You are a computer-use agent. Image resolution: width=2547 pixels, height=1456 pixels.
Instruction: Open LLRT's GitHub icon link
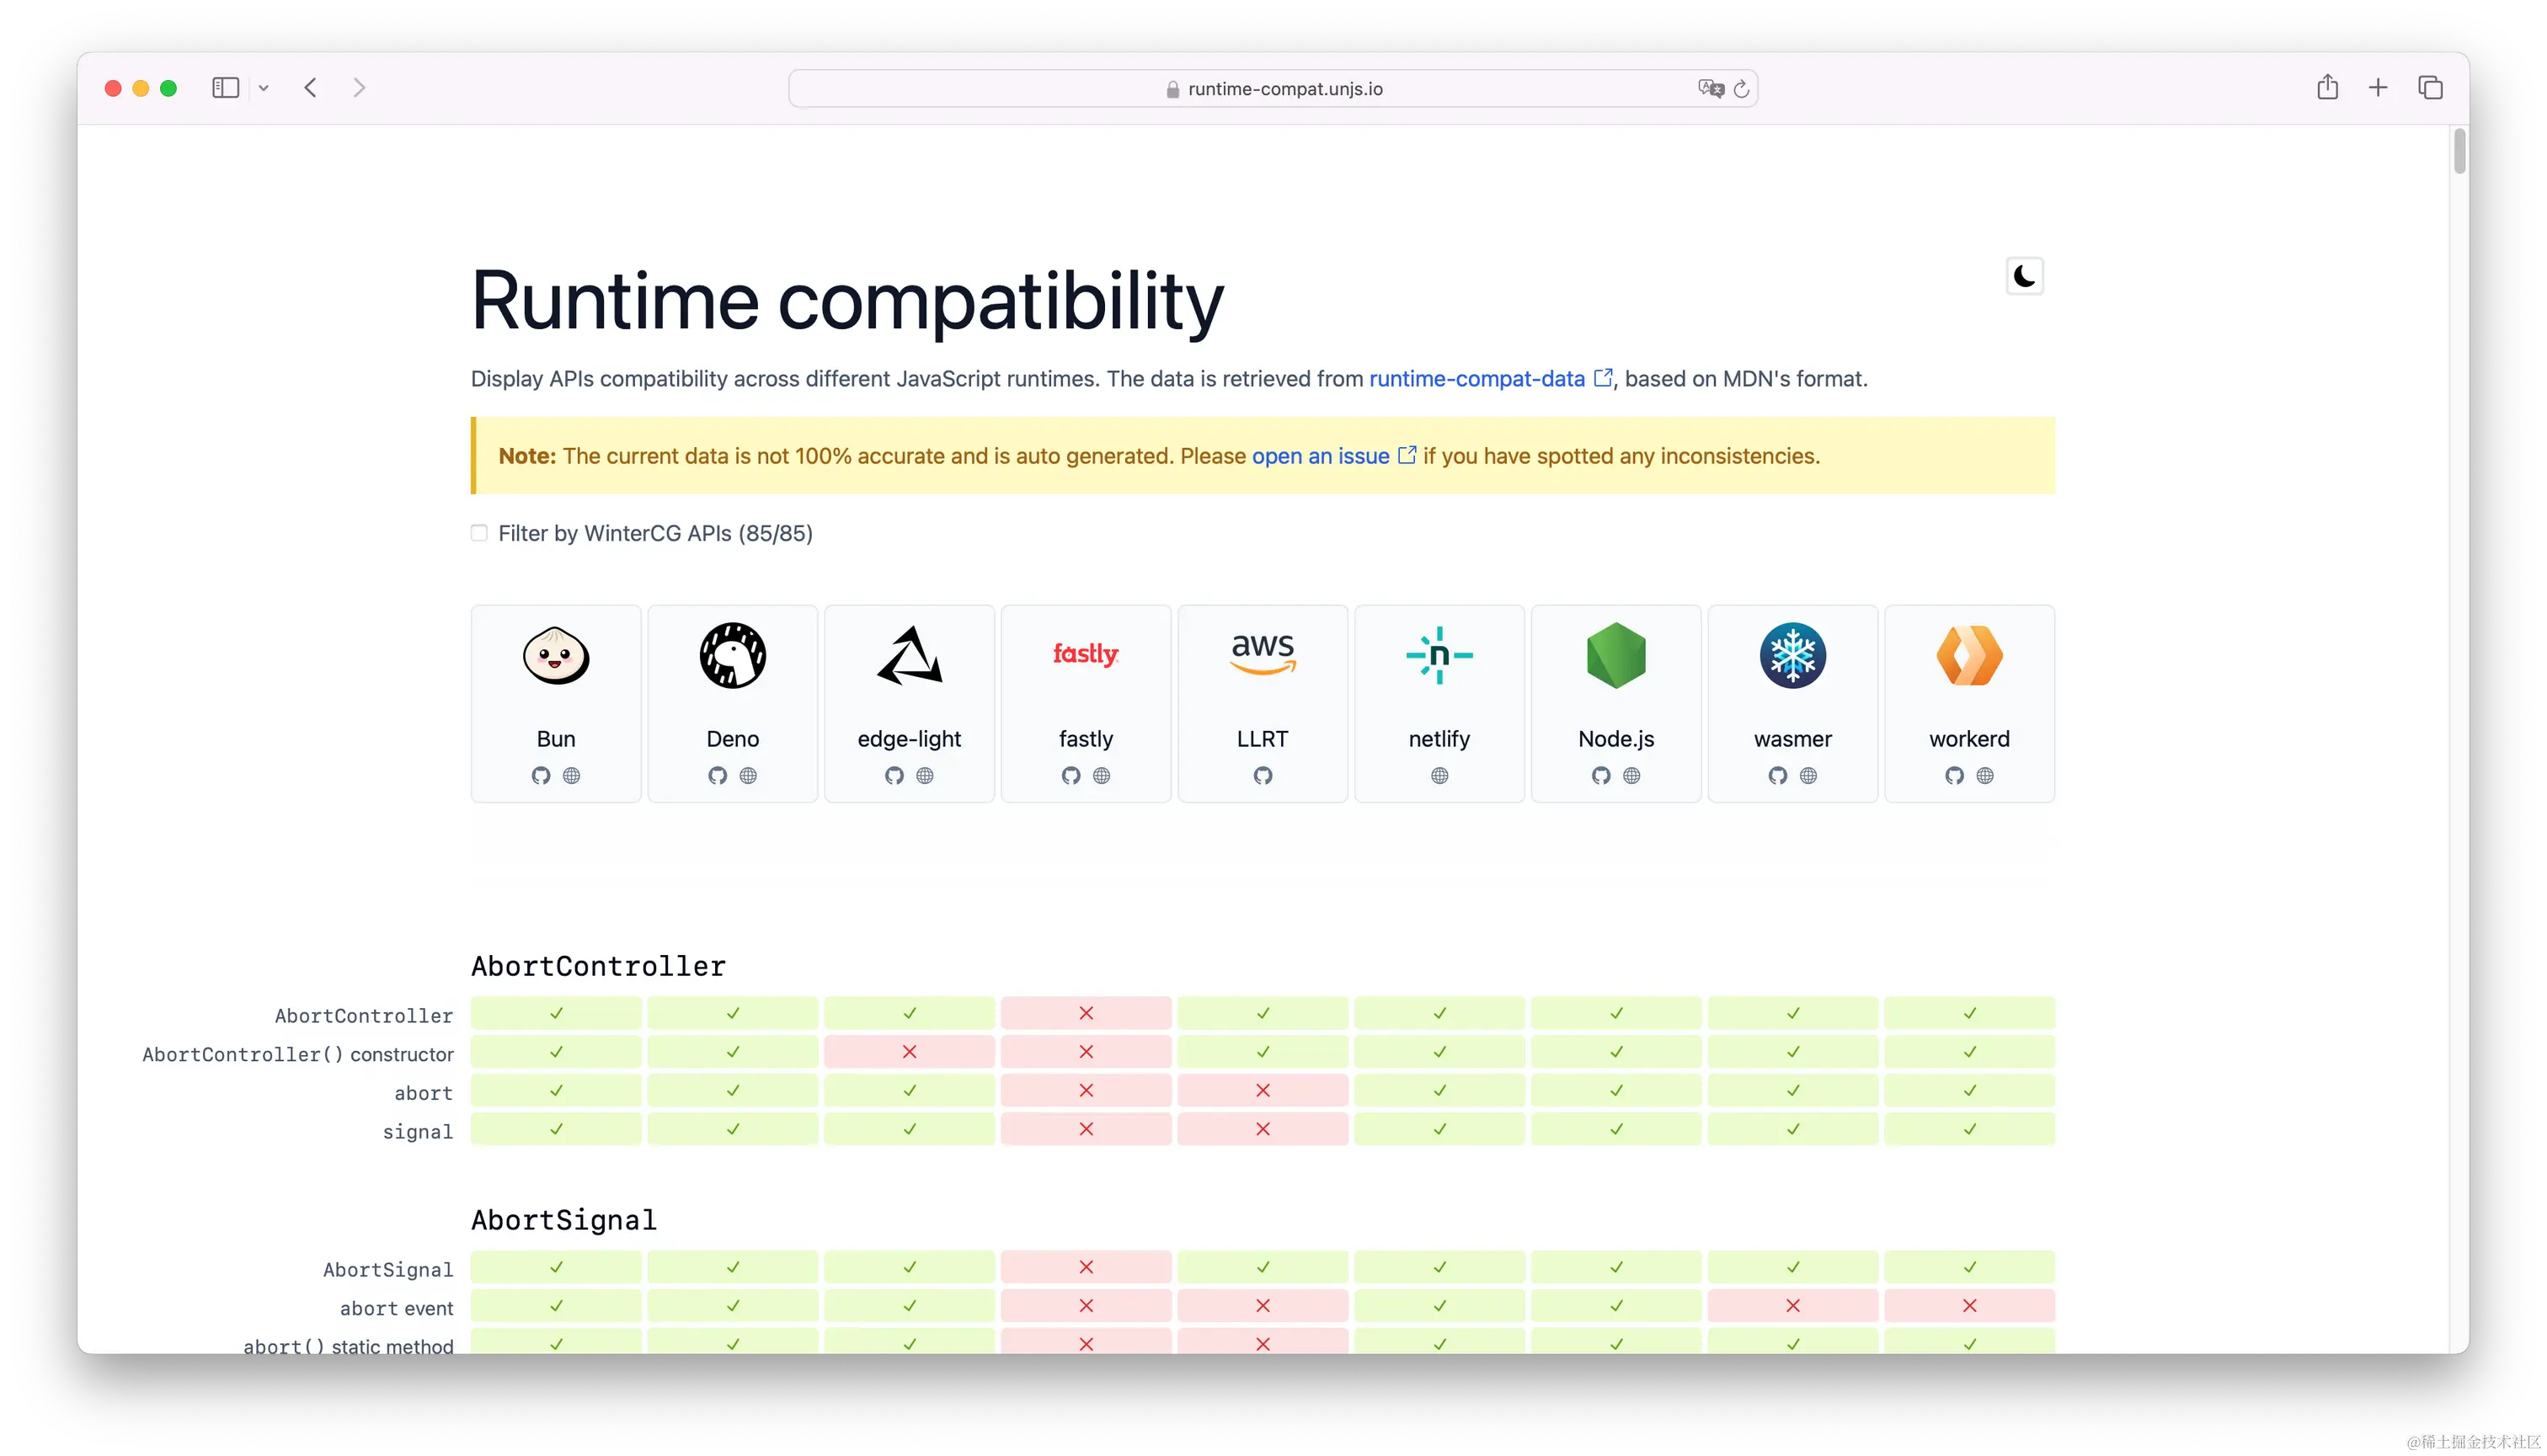[1263, 775]
